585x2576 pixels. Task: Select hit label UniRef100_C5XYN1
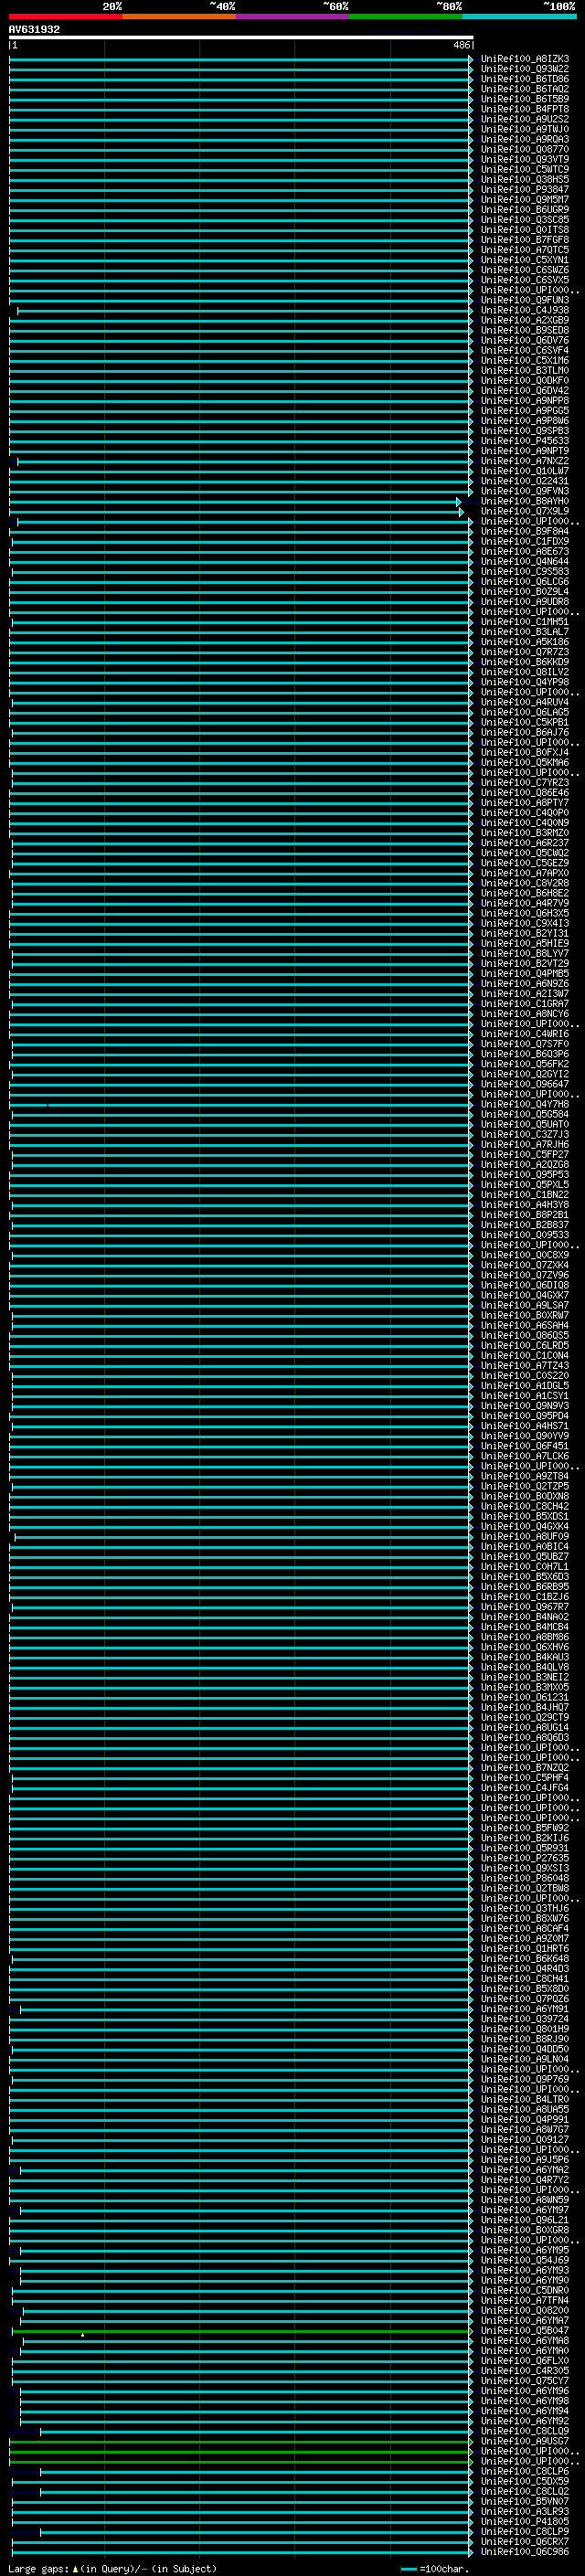click(525, 260)
